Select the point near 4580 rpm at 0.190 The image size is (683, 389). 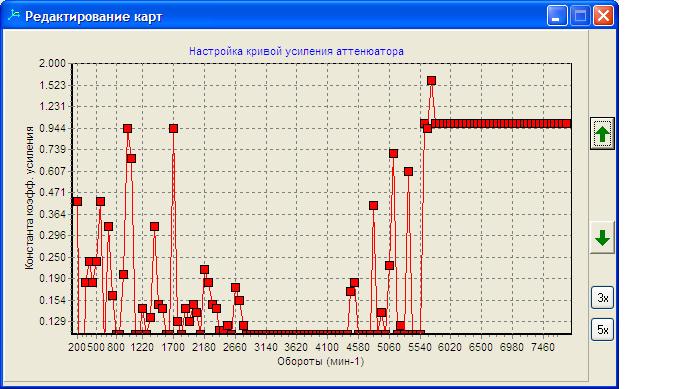point(354,283)
